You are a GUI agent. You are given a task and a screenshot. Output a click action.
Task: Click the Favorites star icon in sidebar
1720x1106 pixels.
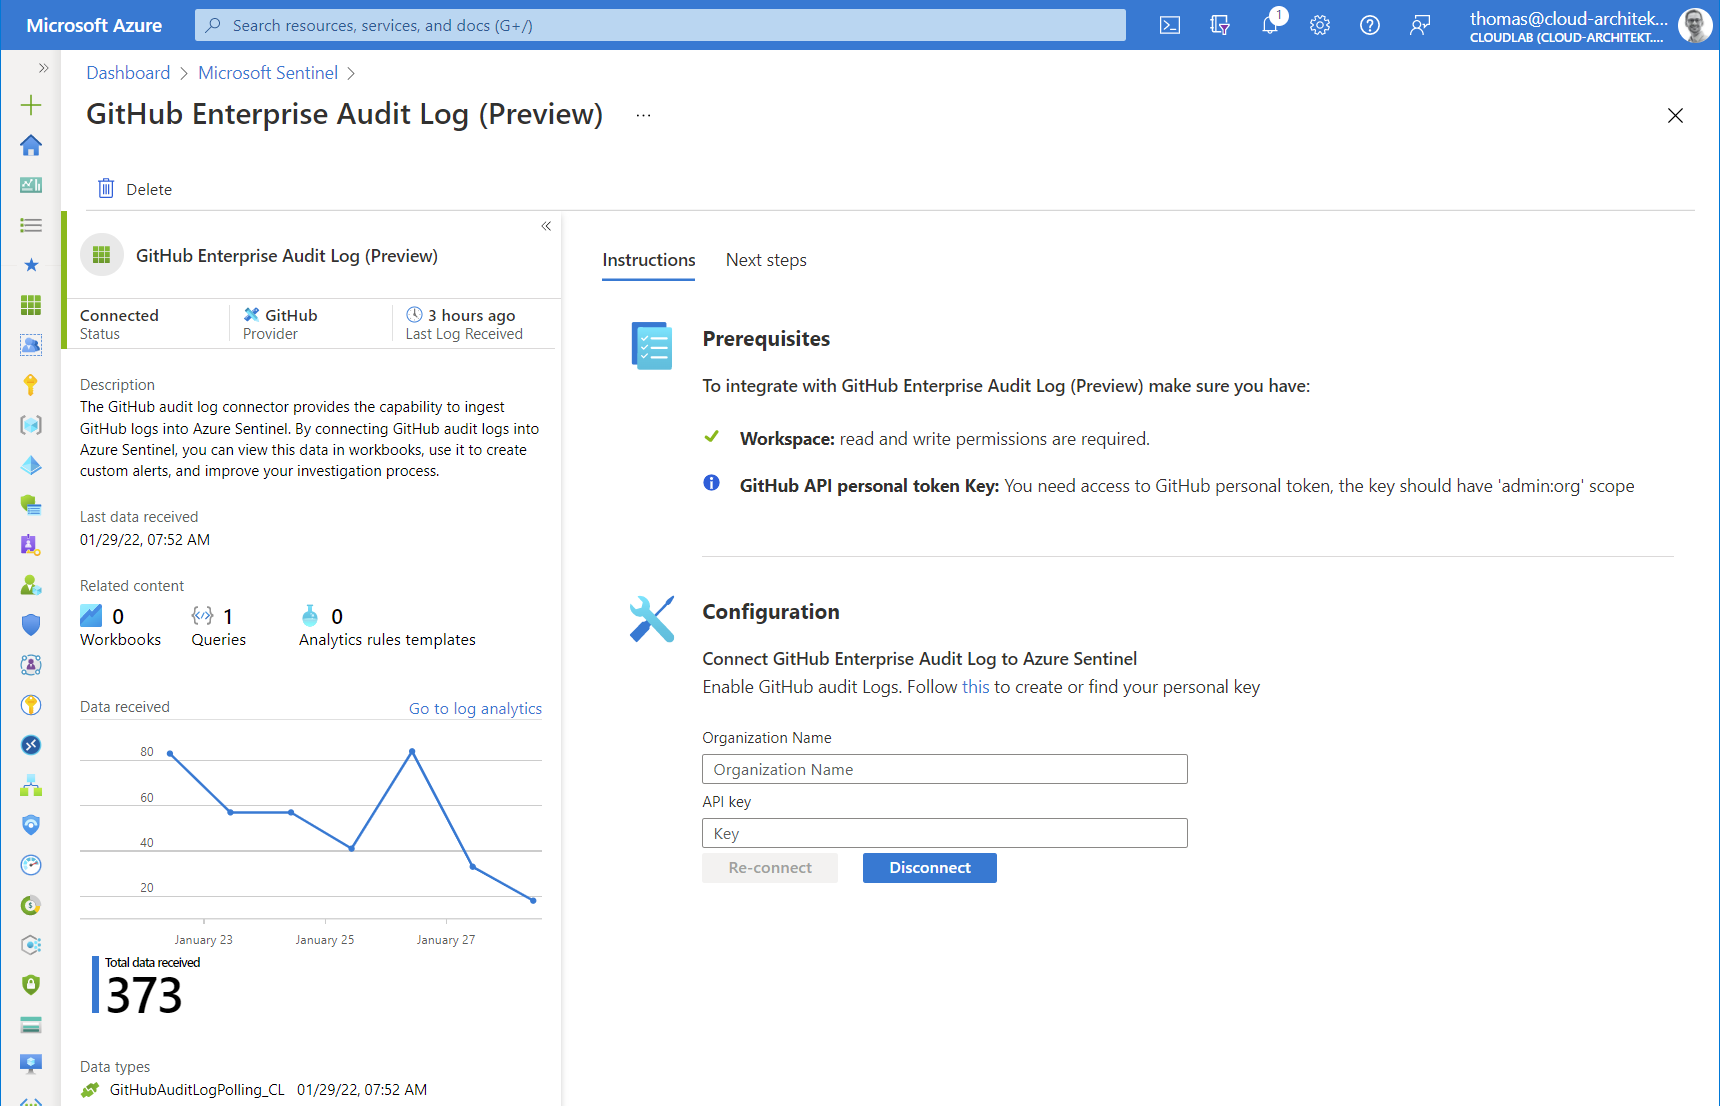(31, 265)
